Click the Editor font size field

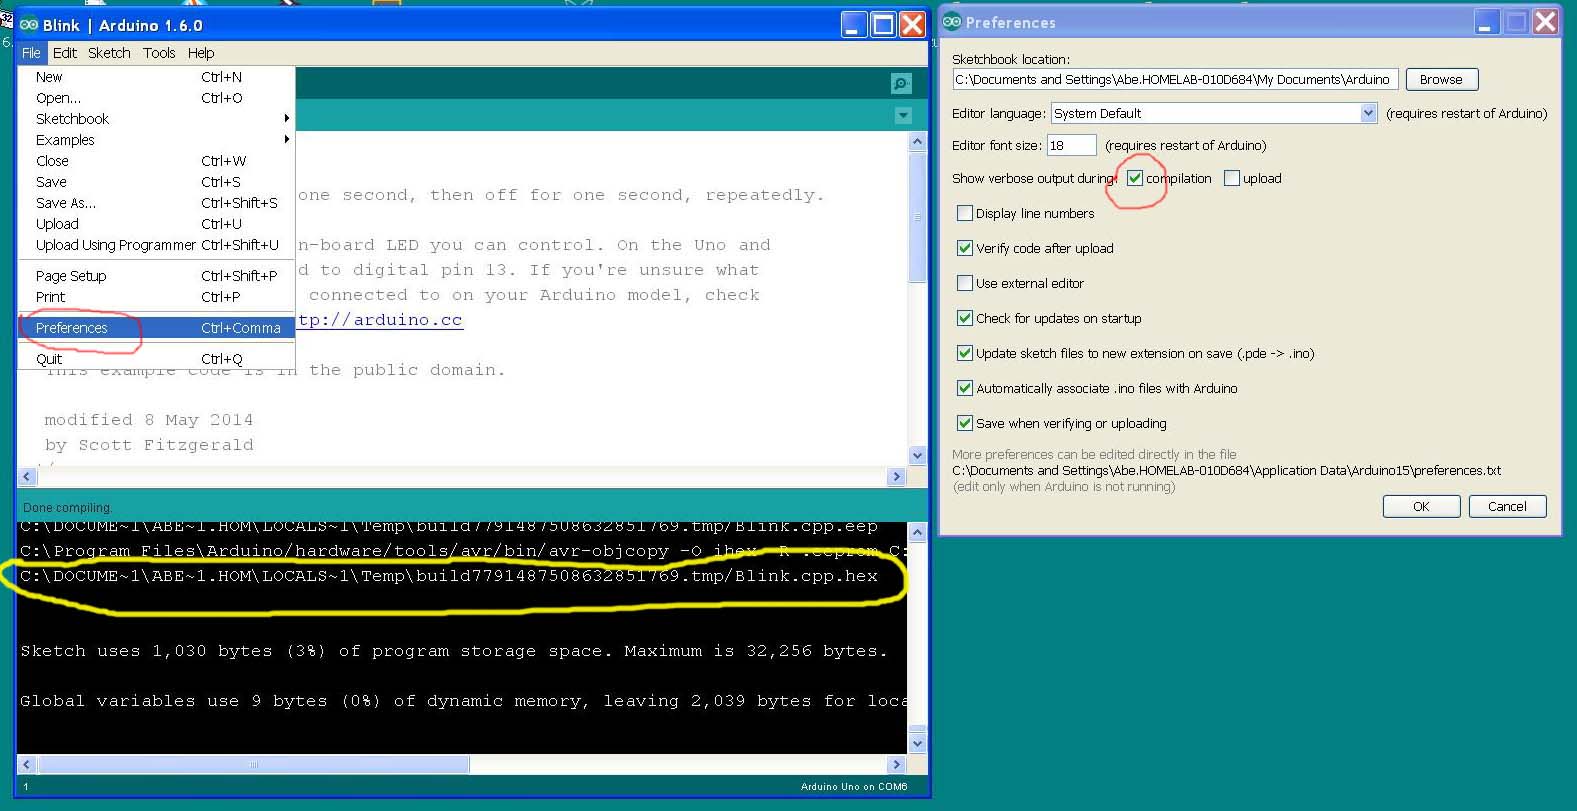click(1072, 145)
